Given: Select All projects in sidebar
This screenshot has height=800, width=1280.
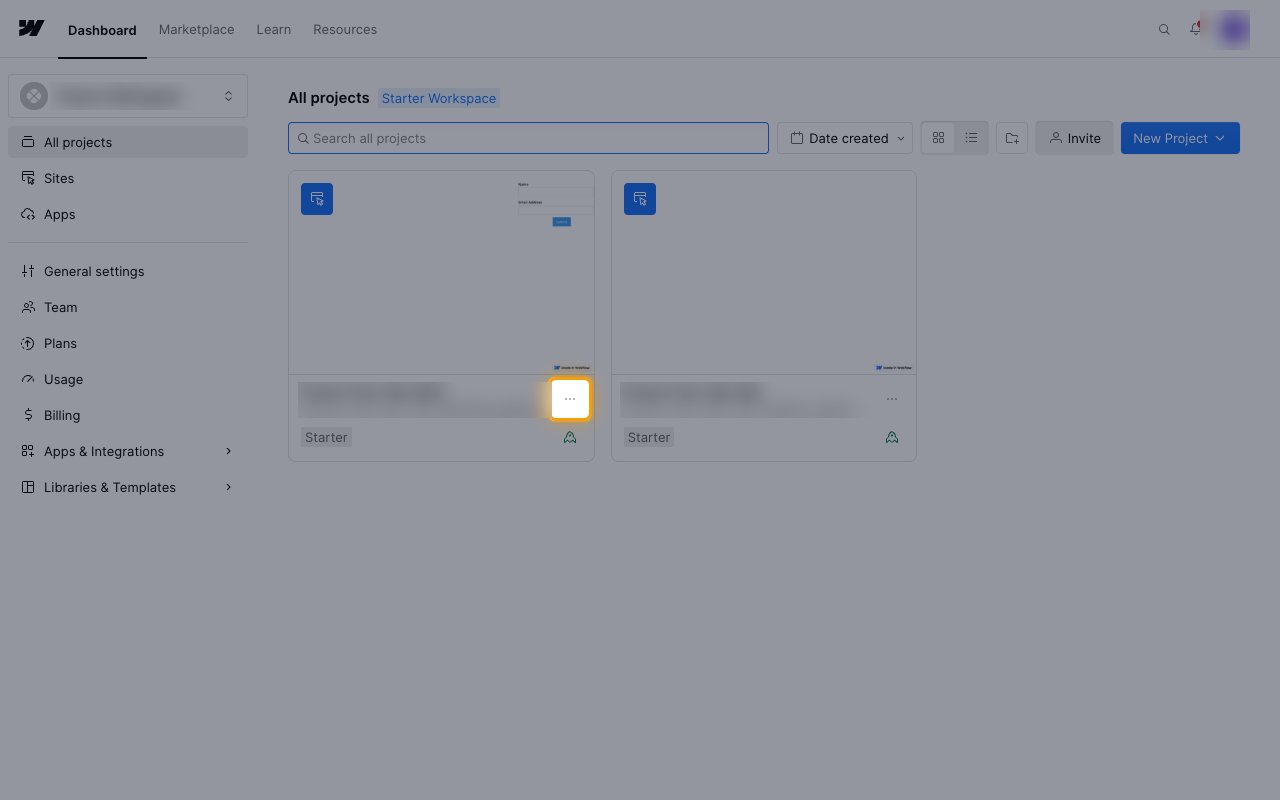Looking at the screenshot, I should tap(128, 142).
